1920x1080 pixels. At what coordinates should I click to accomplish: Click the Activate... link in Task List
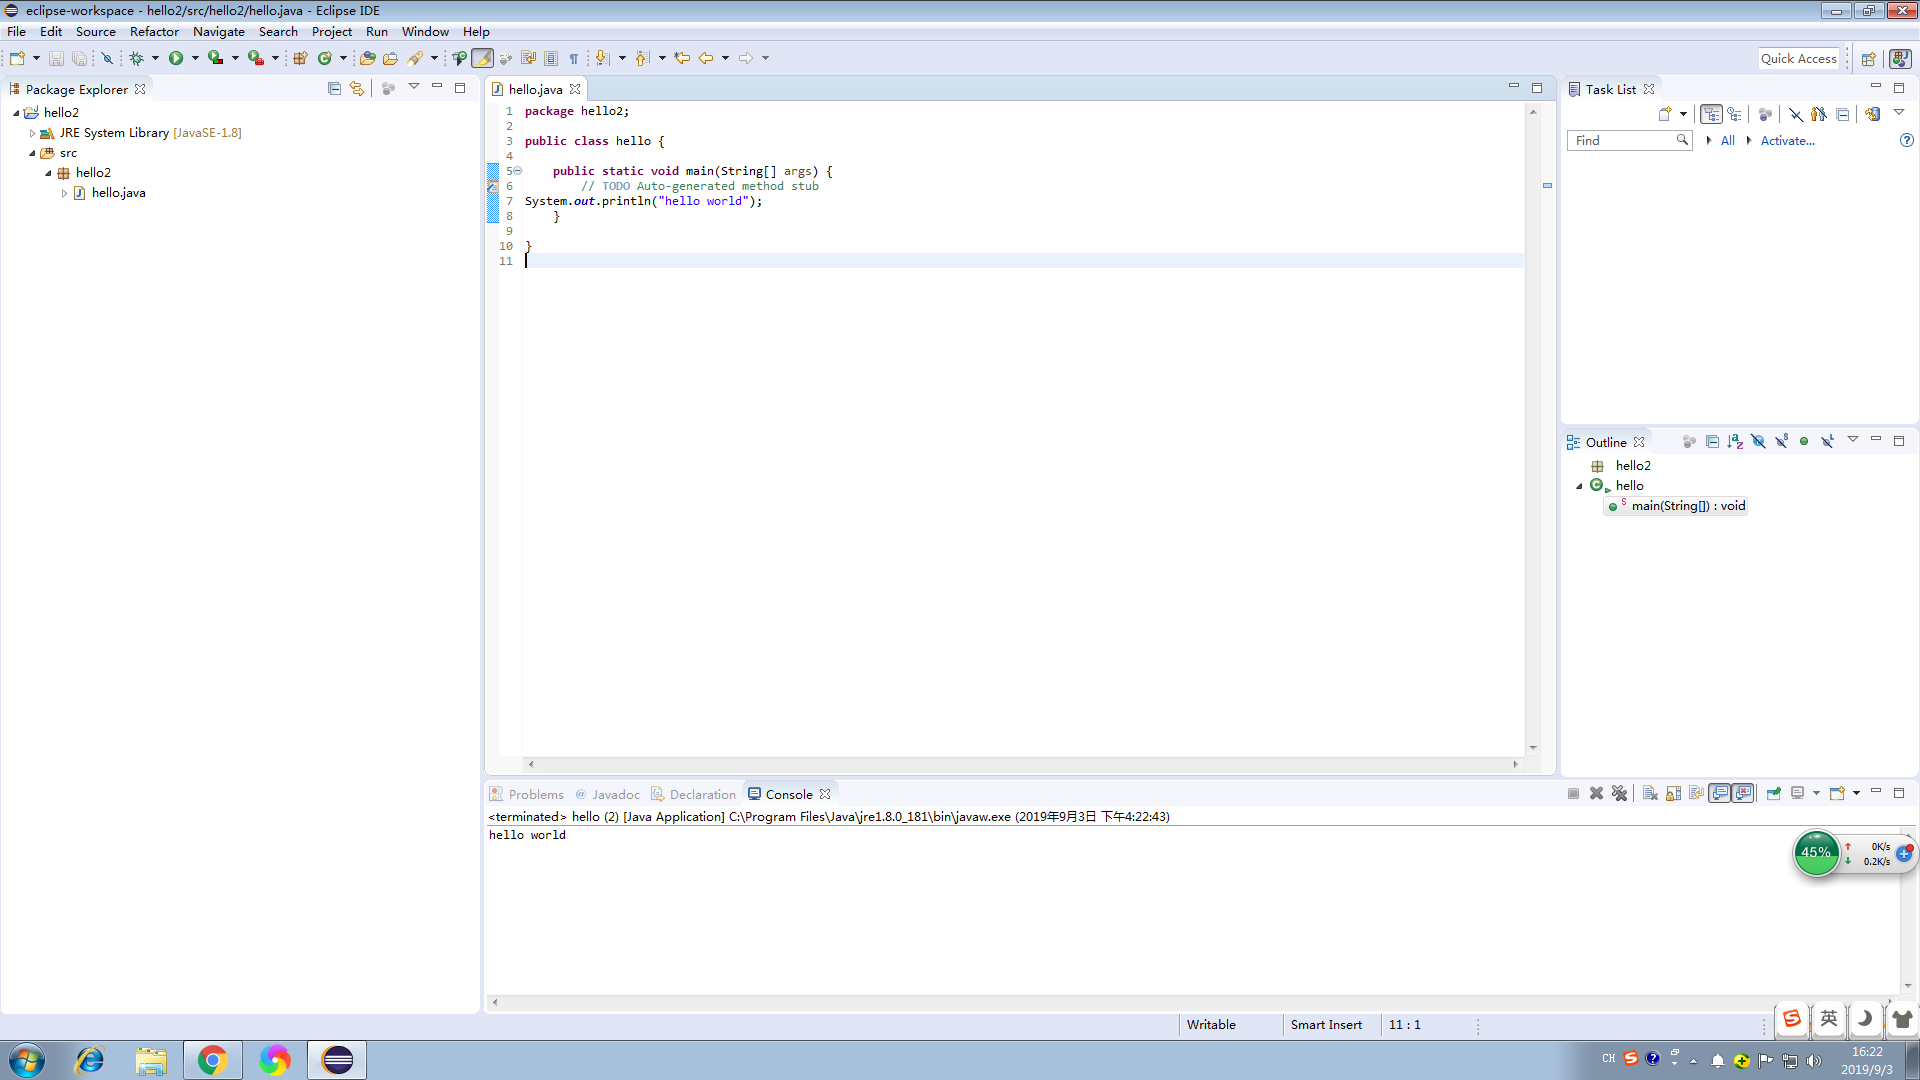click(1787, 140)
